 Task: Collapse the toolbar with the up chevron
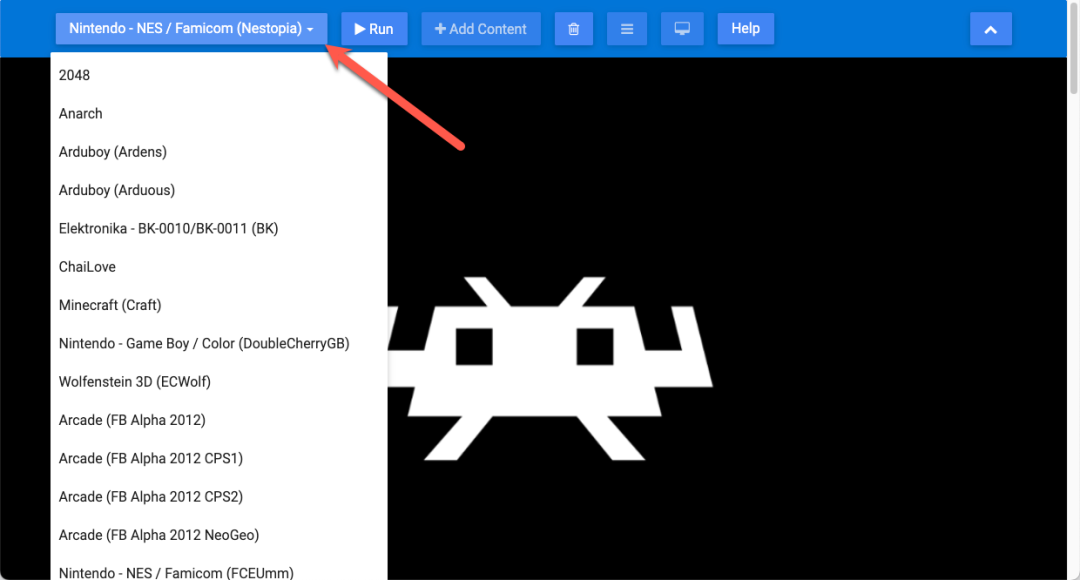coord(990,29)
